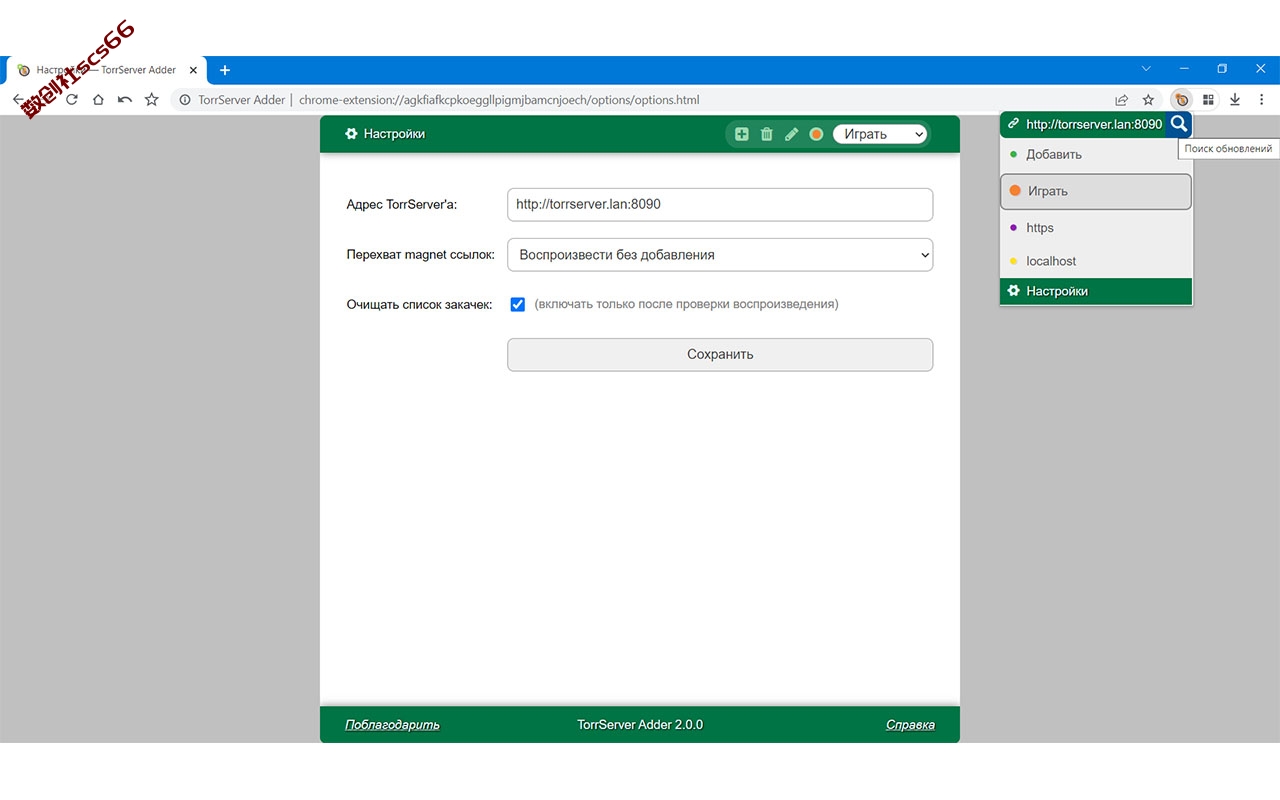
Task: Open the tab search chevron in title bar
Action: 1146,68
